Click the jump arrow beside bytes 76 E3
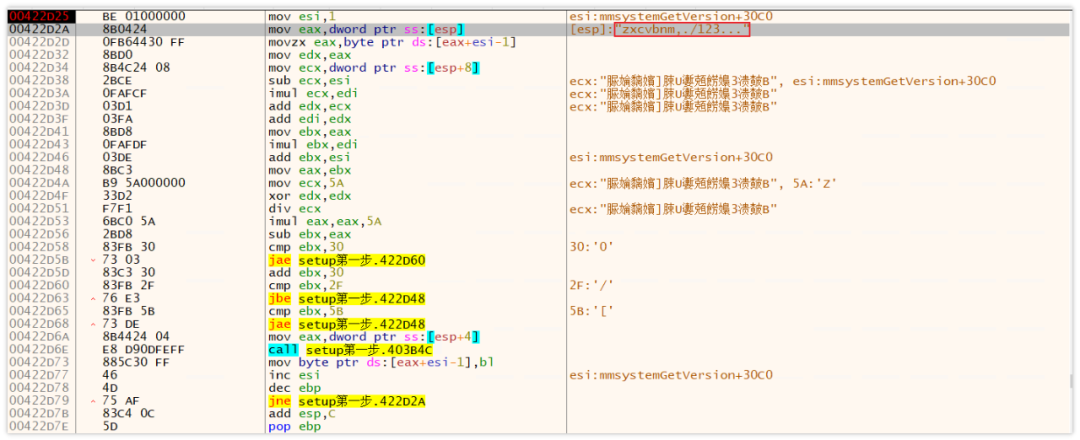 pyautogui.click(x=92, y=297)
